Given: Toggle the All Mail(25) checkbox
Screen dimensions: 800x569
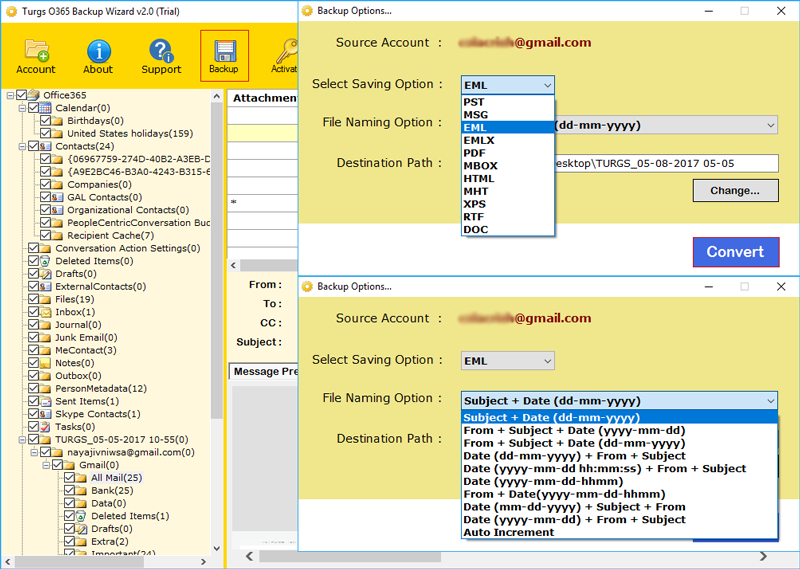Looking at the screenshot, I should pos(69,478).
